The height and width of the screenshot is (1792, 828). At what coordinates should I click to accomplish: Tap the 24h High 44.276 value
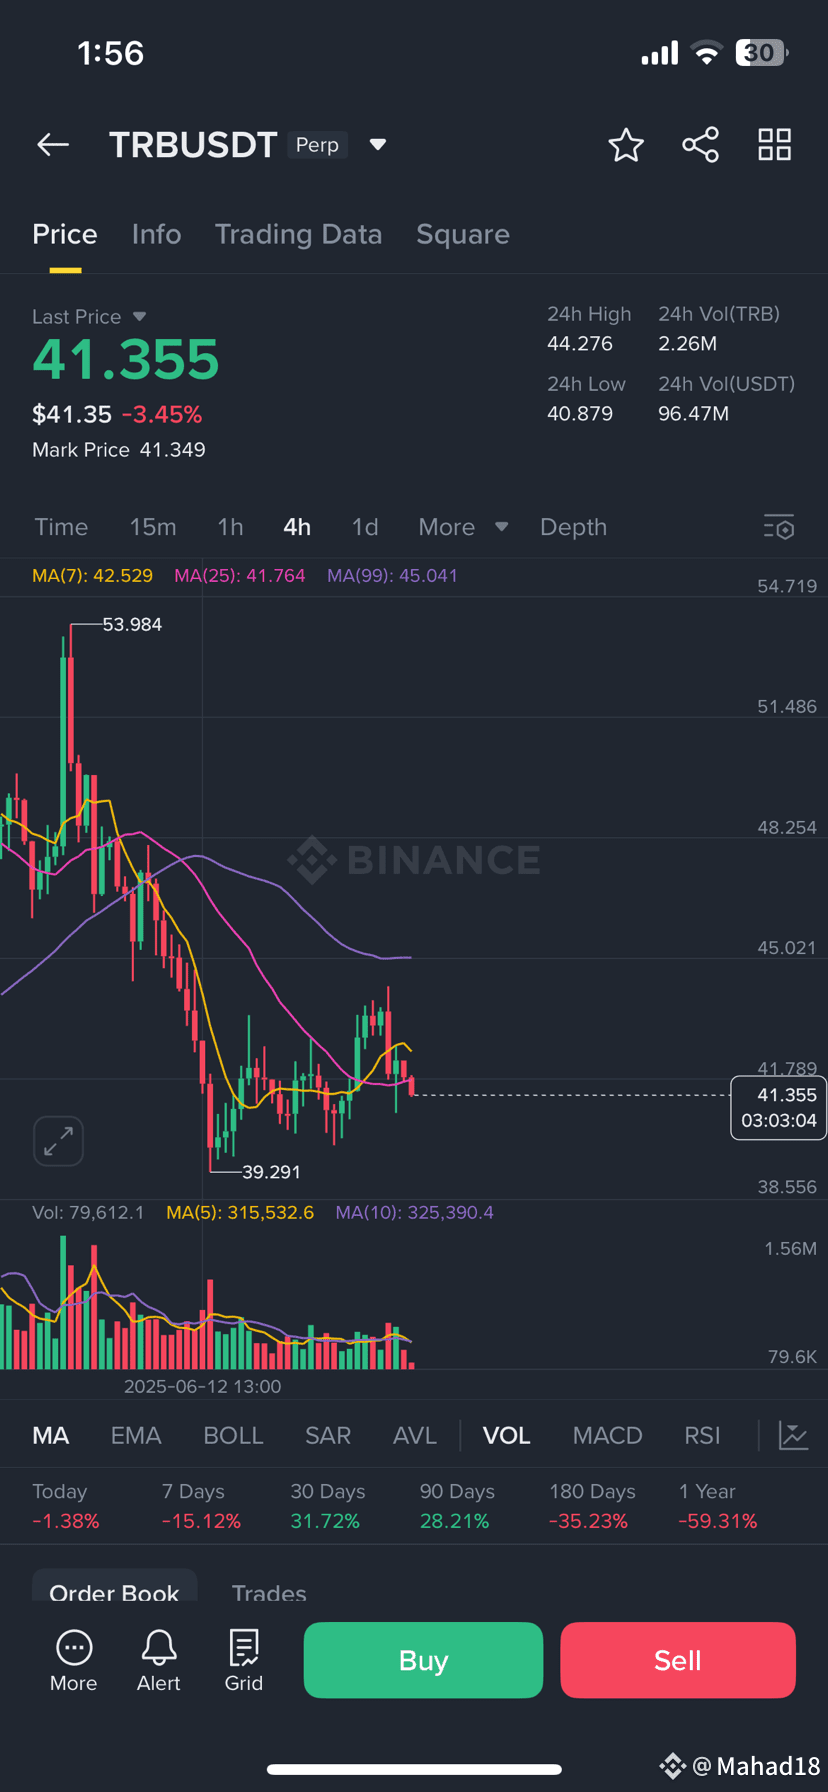[580, 344]
